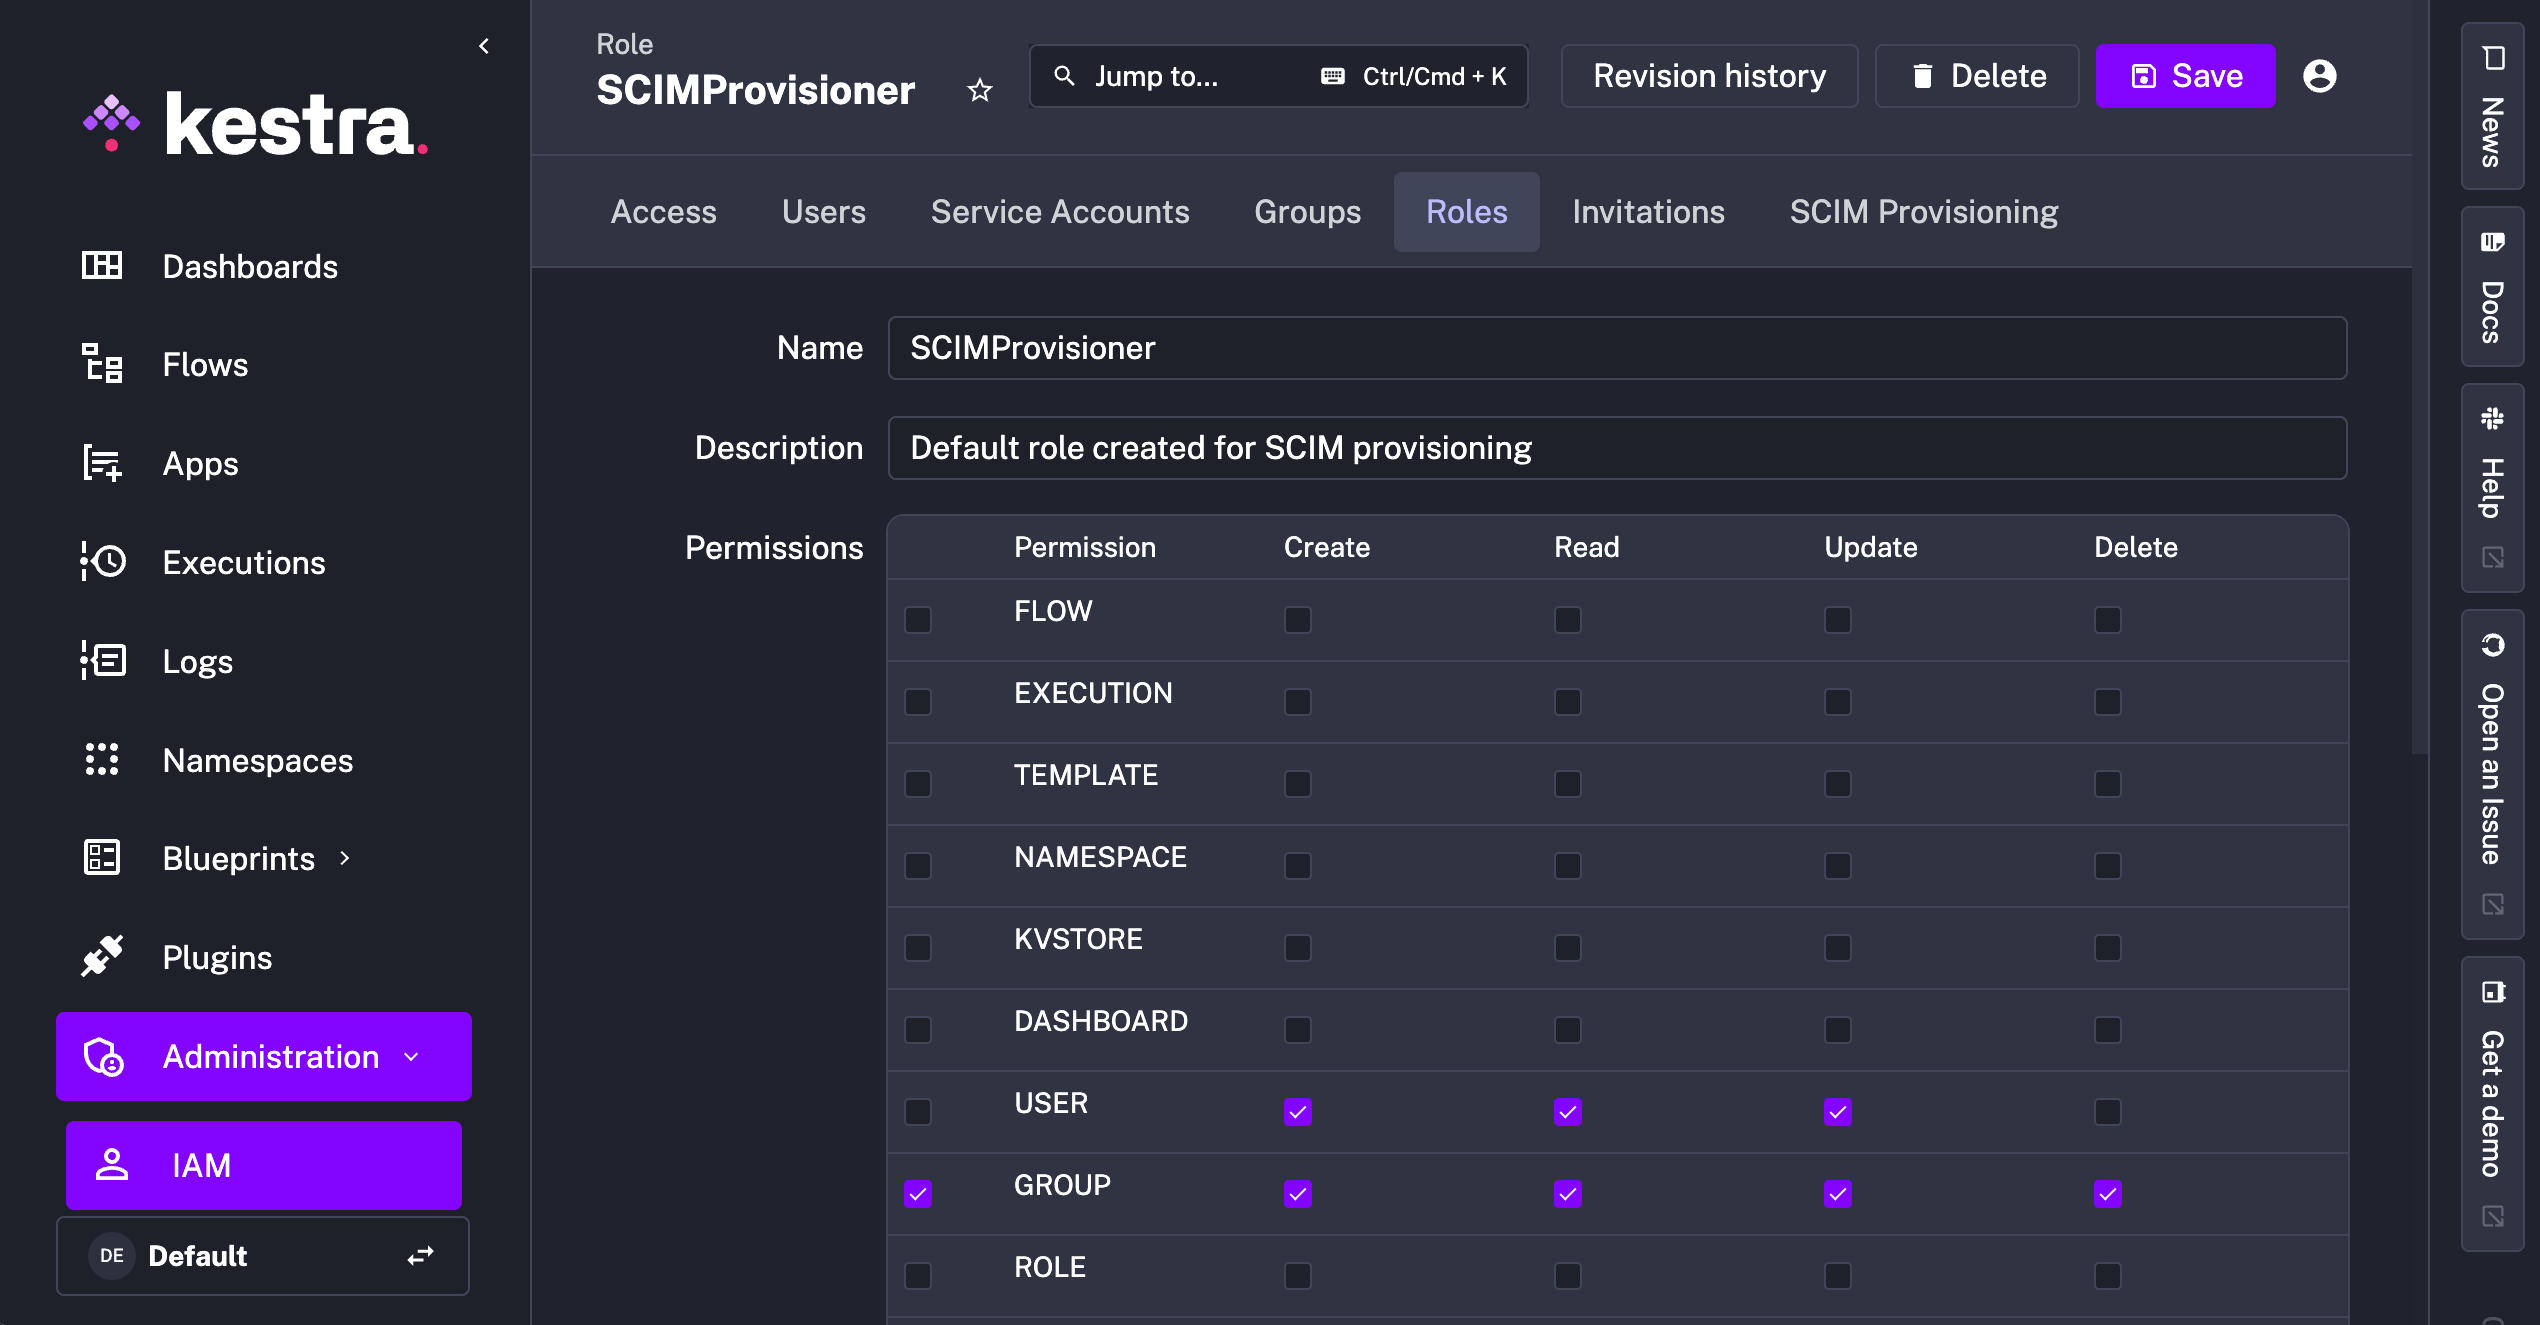
Task: Open the SCIM Provisioning tab
Action: point(1923,211)
